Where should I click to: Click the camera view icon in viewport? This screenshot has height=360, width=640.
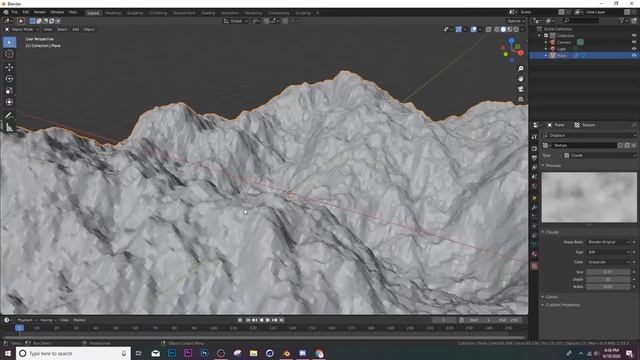click(x=520, y=89)
